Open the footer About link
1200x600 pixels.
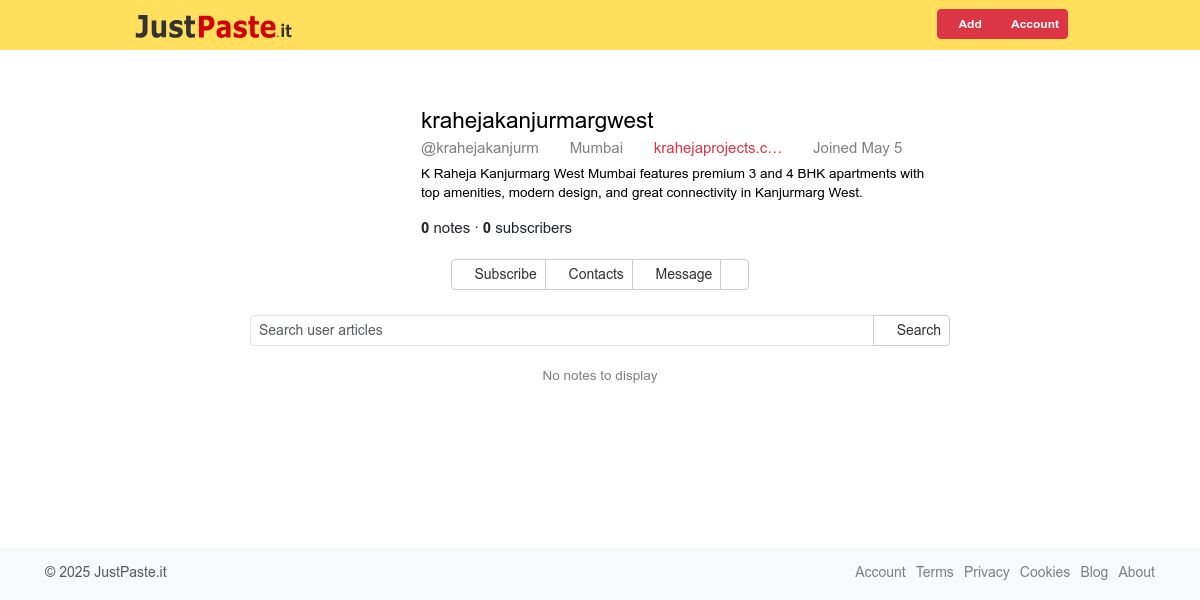tap(1136, 572)
